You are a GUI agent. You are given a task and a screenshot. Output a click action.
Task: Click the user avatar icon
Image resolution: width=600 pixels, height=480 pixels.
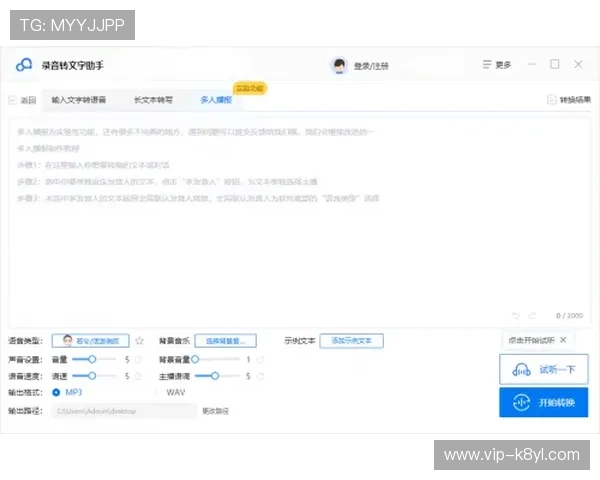(339, 65)
